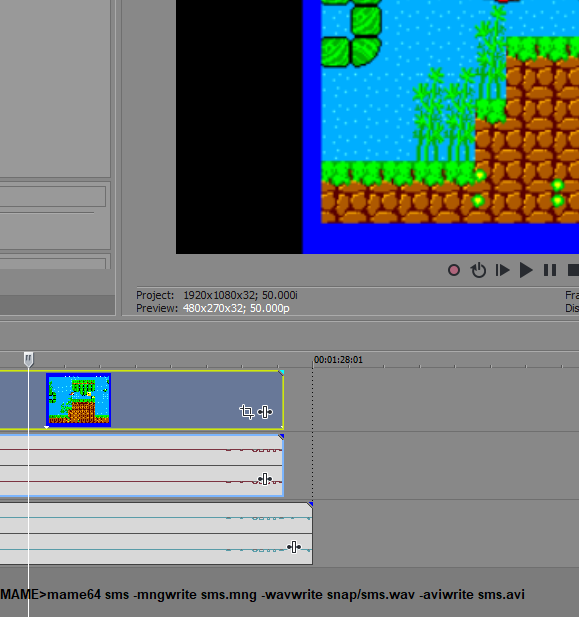Select the middle audio event on the timeline
The image size is (579, 617).
(x=142, y=466)
